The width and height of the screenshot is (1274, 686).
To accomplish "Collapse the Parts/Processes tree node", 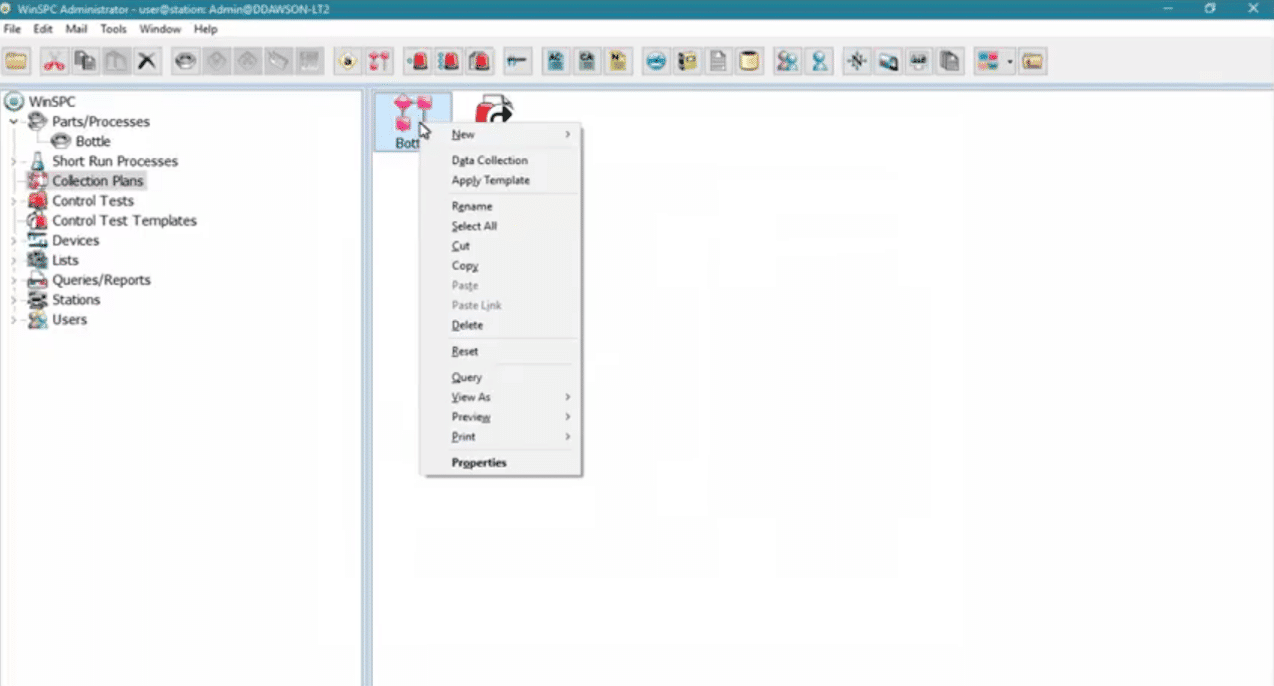I will point(14,122).
